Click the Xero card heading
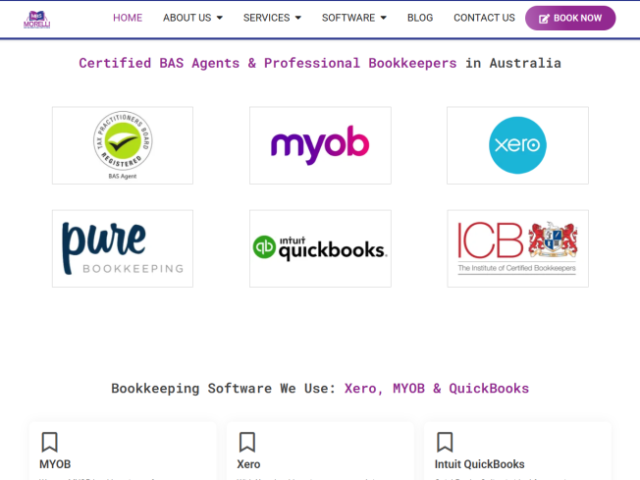The height and width of the screenshot is (480, 640). [249, 464]
